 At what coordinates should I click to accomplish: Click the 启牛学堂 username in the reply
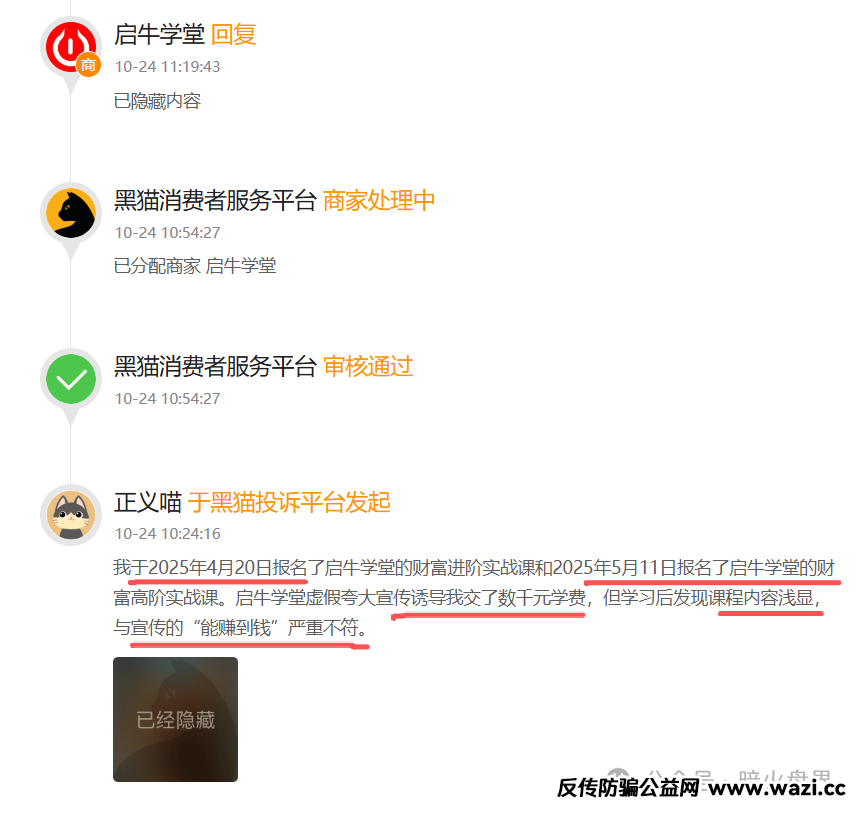pos(159,35)
